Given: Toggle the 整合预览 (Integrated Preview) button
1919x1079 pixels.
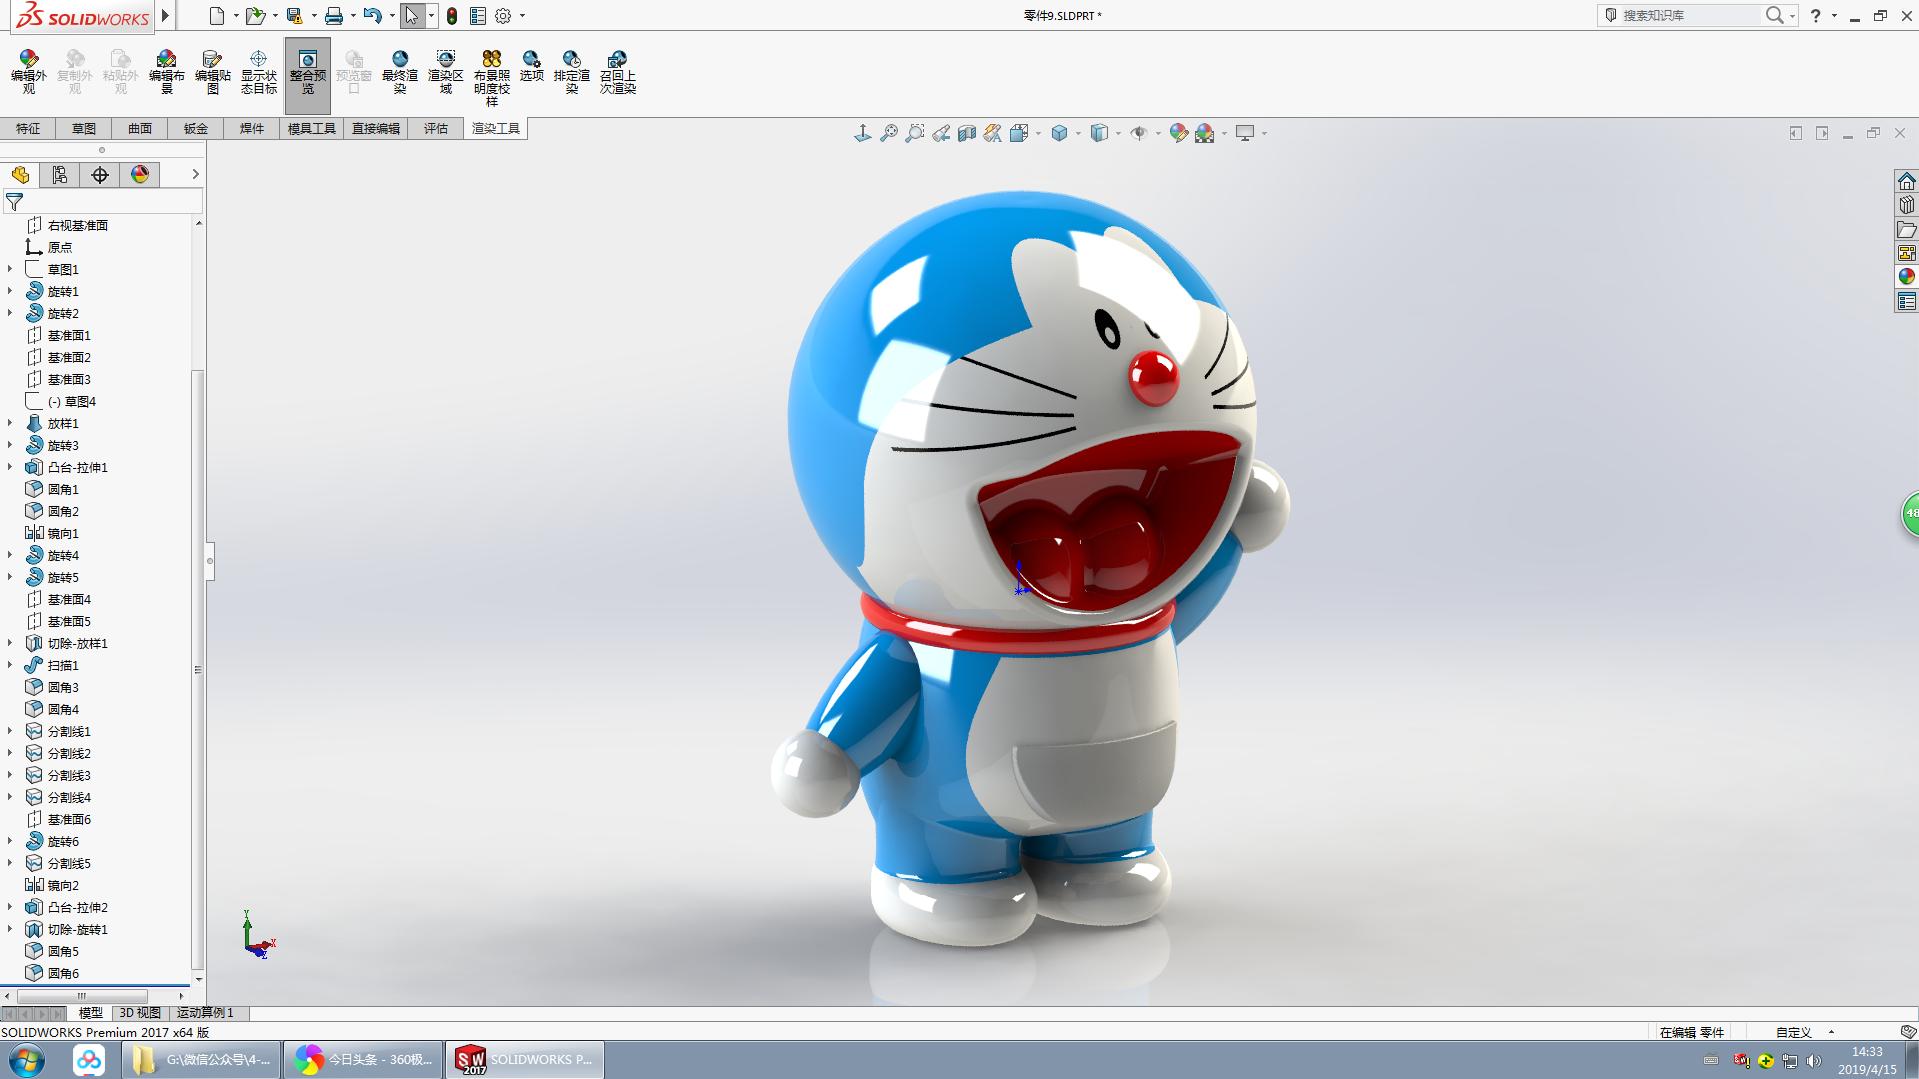Looking at the screenshot, I should click(307, 70).
